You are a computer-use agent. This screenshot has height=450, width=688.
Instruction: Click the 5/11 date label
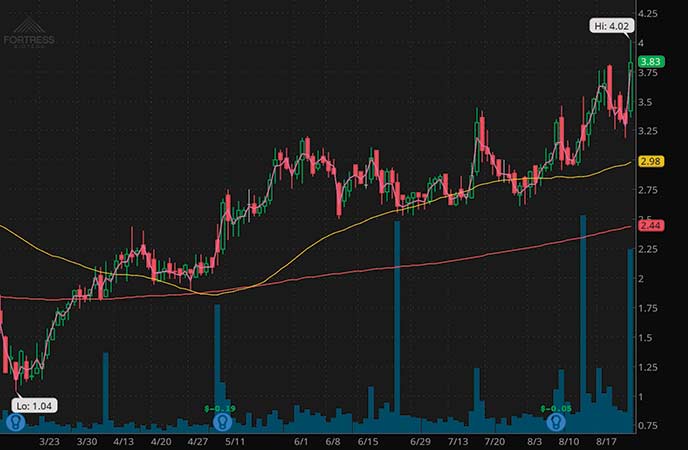coord(235,441)
